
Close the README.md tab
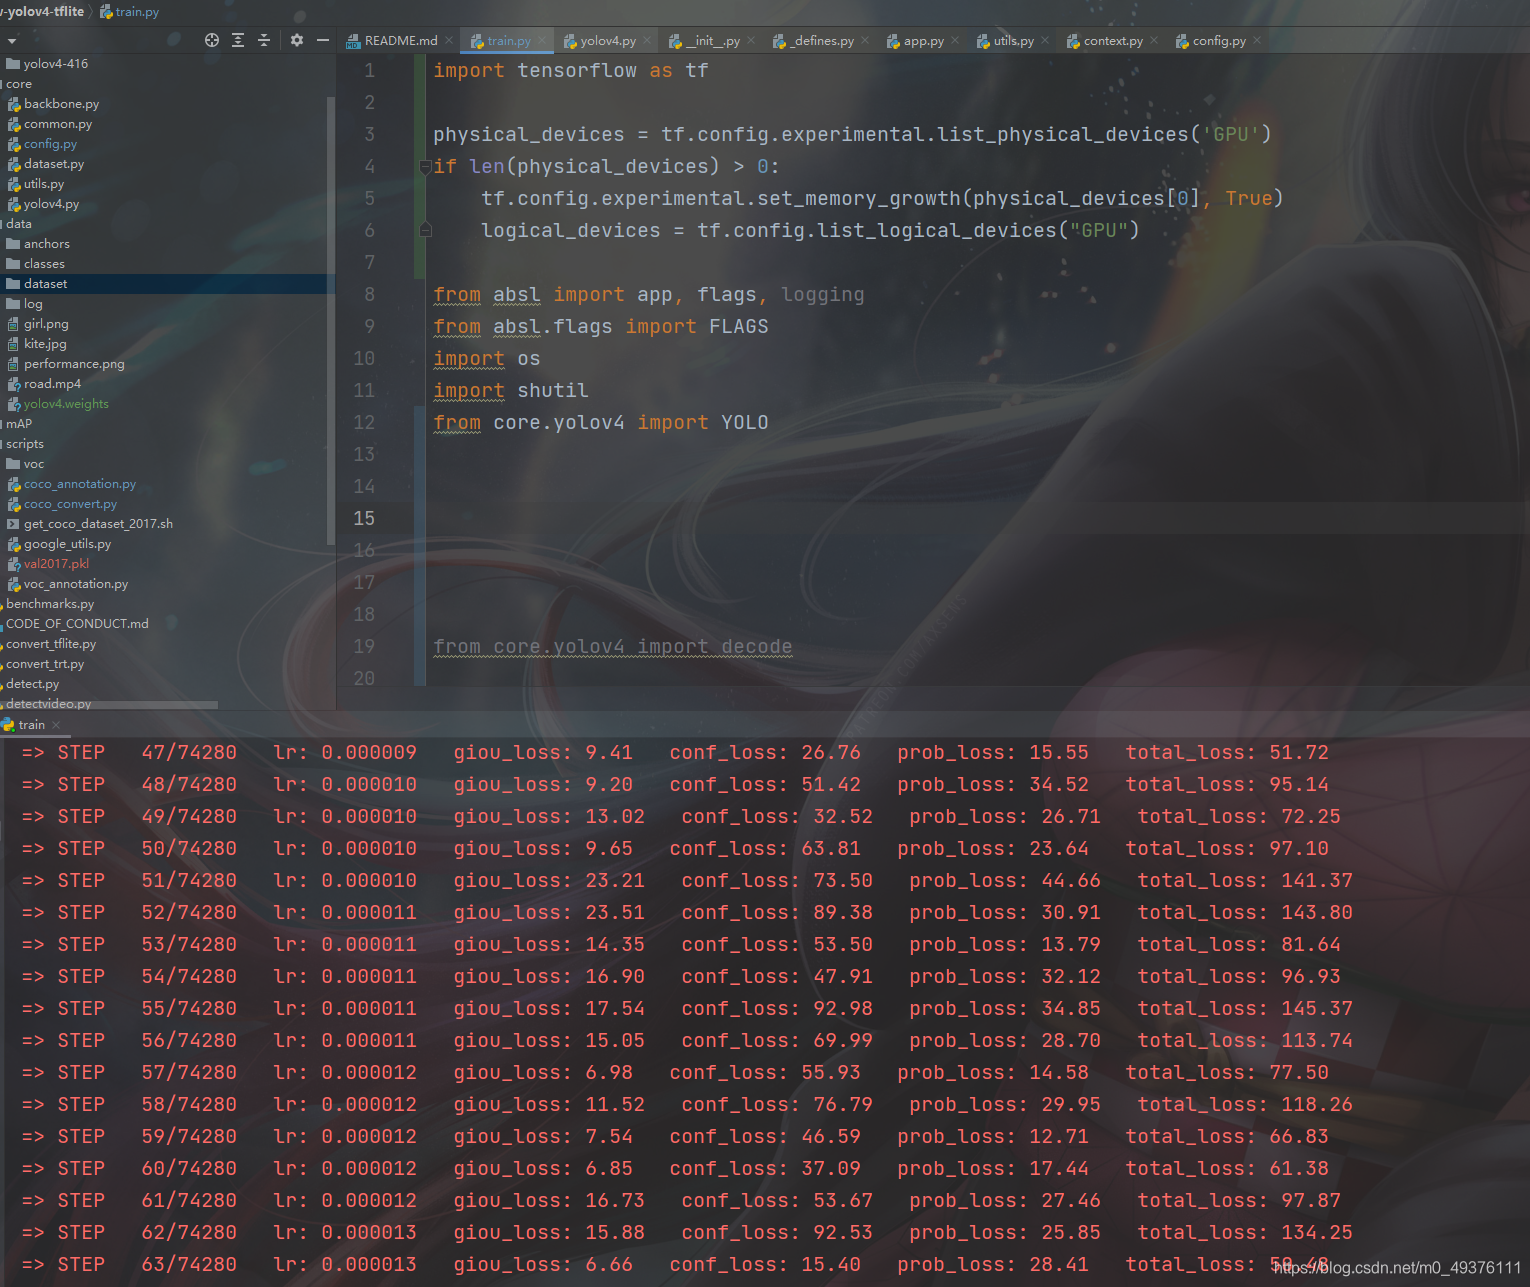point(448,40)
